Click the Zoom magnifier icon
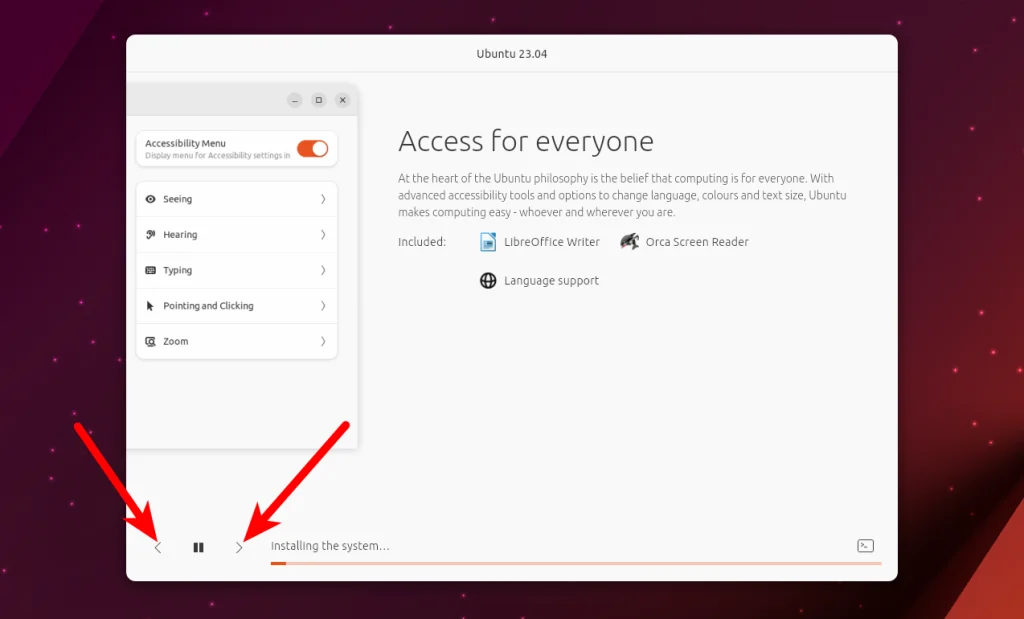 tap(152, 341)
